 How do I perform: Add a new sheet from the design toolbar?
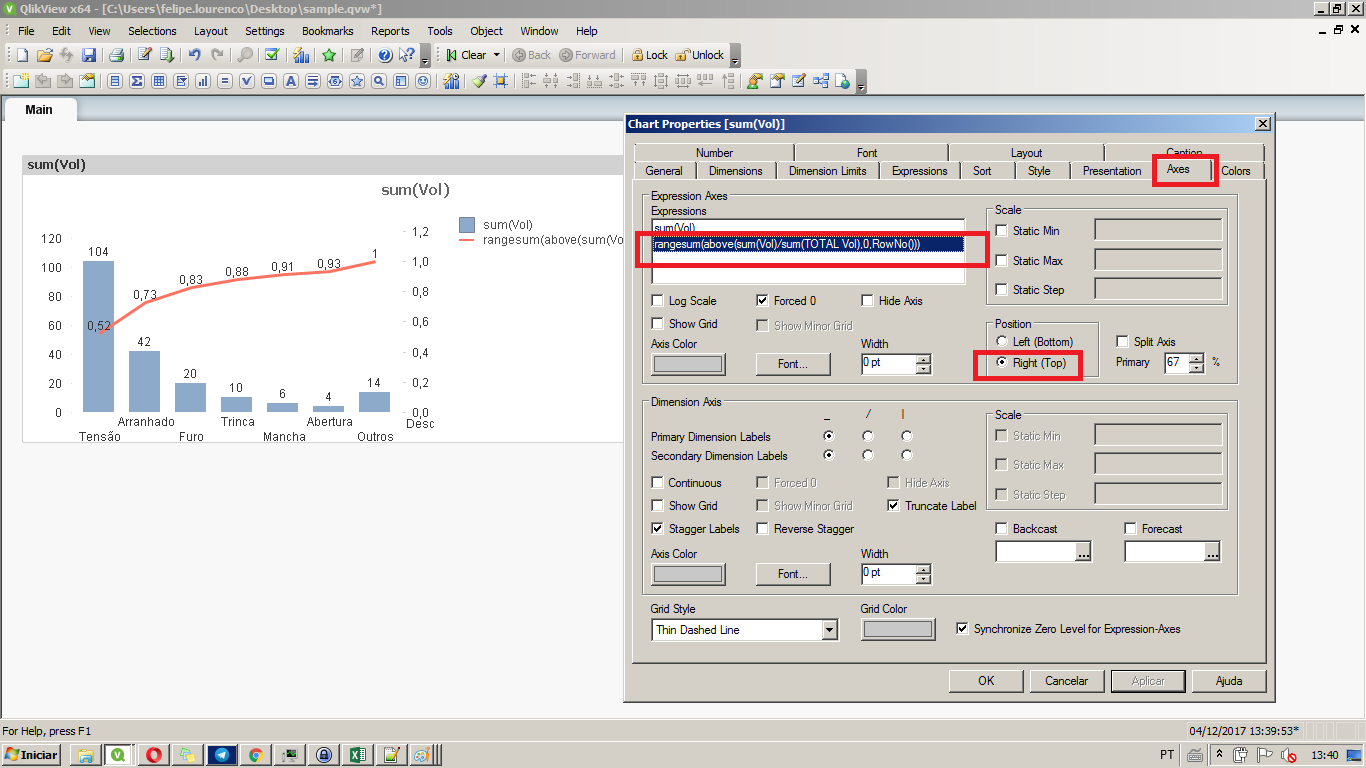tap(22, 81)
